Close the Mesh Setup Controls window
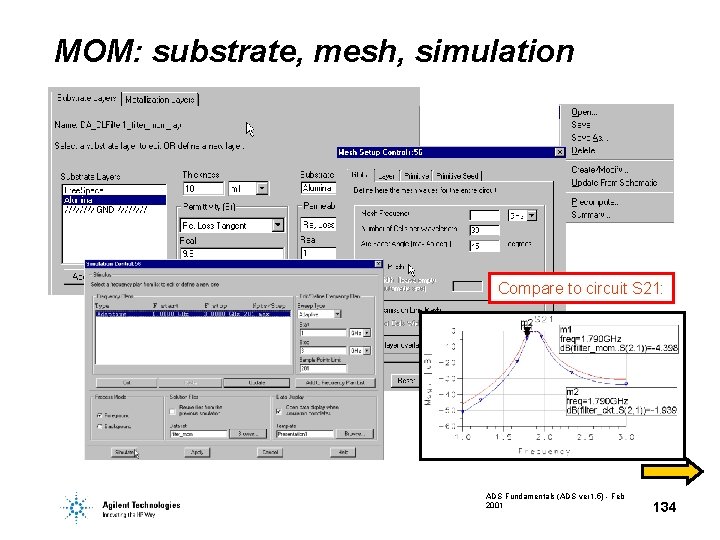This screenshot has width=720, height=540. [x=559, y=152]
